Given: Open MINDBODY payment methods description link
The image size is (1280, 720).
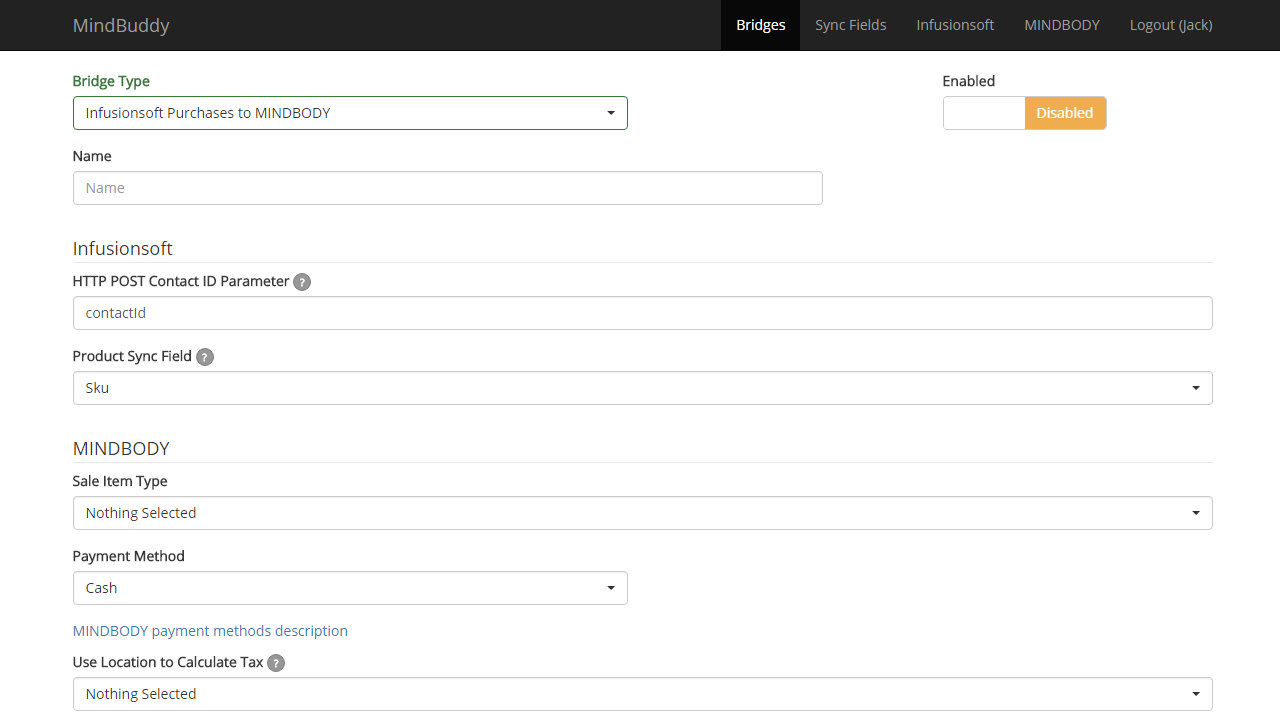Looking at the screenshot, I should tap(210, 631).
